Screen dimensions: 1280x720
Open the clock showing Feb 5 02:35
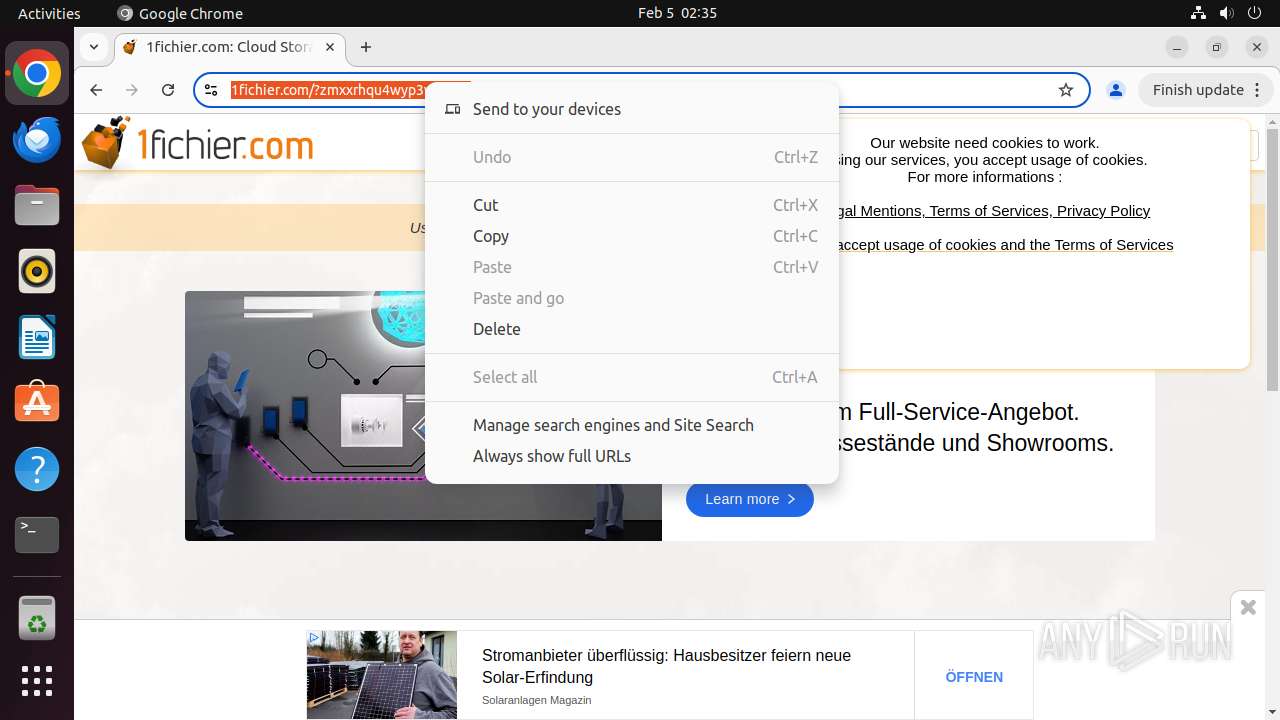tap(677, 13)
